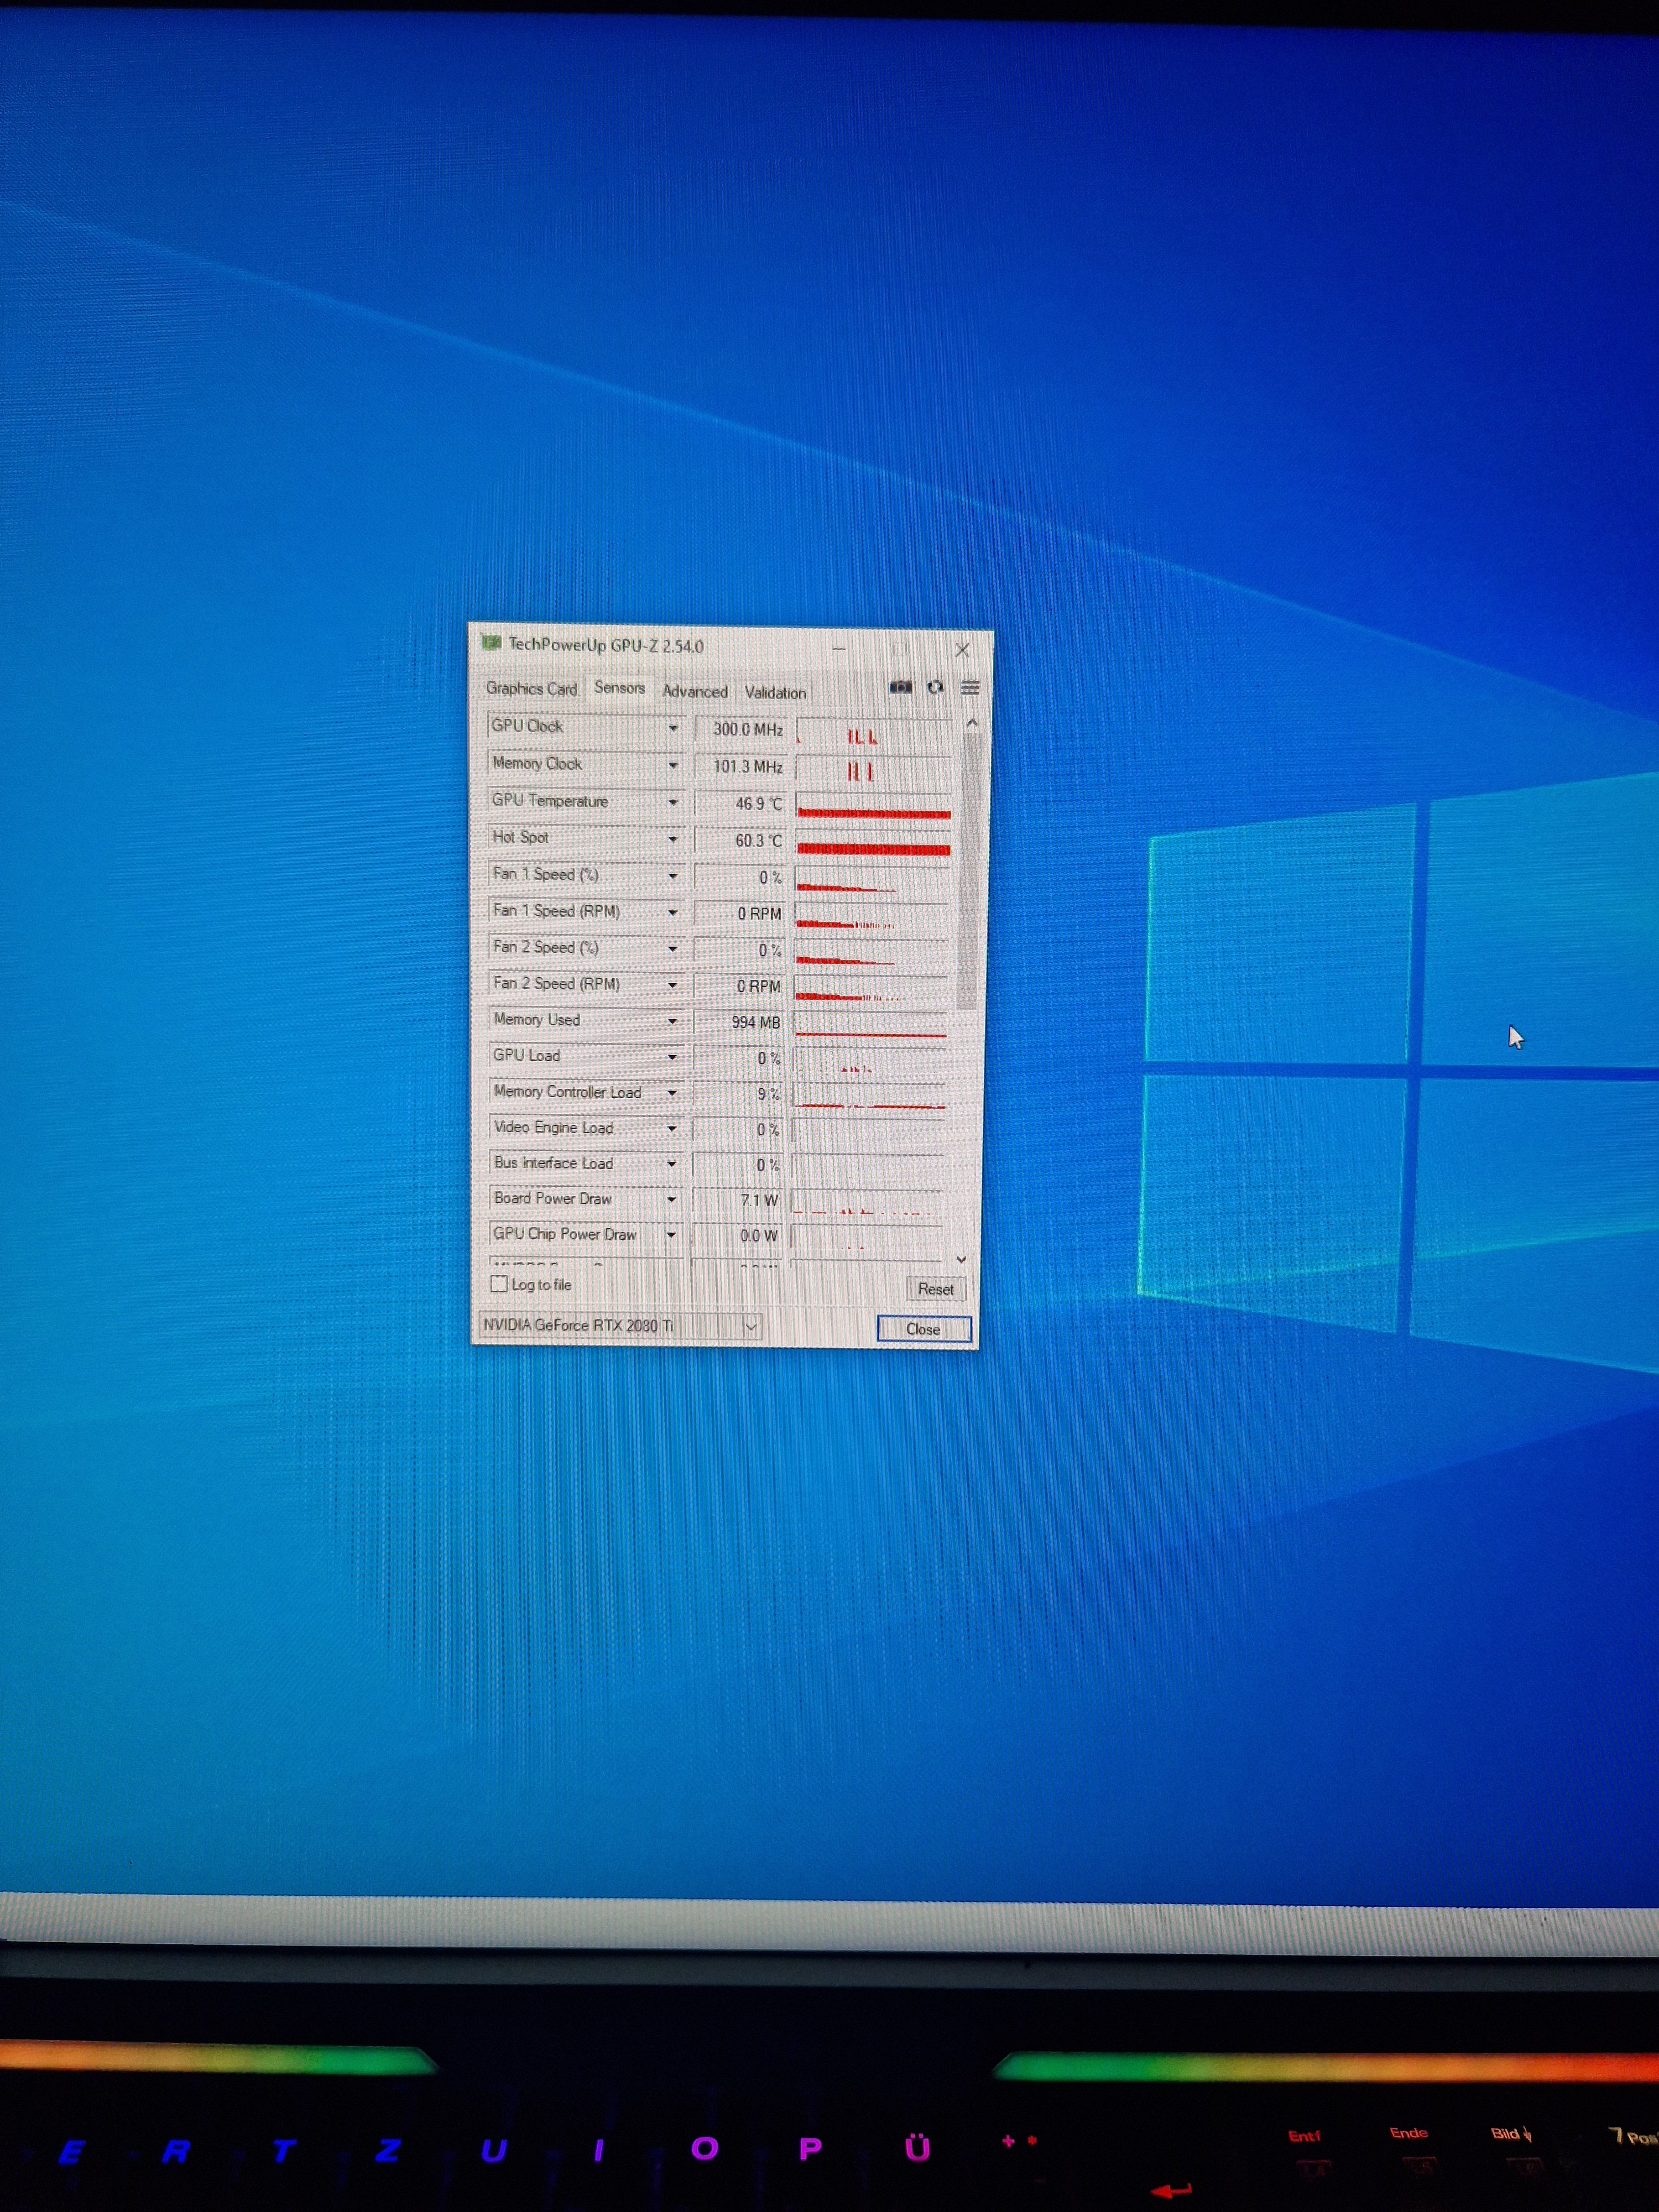The width and height of the screenshot is (1659, 2212).
Task: Minimize the GPU-Z window
Action: (839, 649)
